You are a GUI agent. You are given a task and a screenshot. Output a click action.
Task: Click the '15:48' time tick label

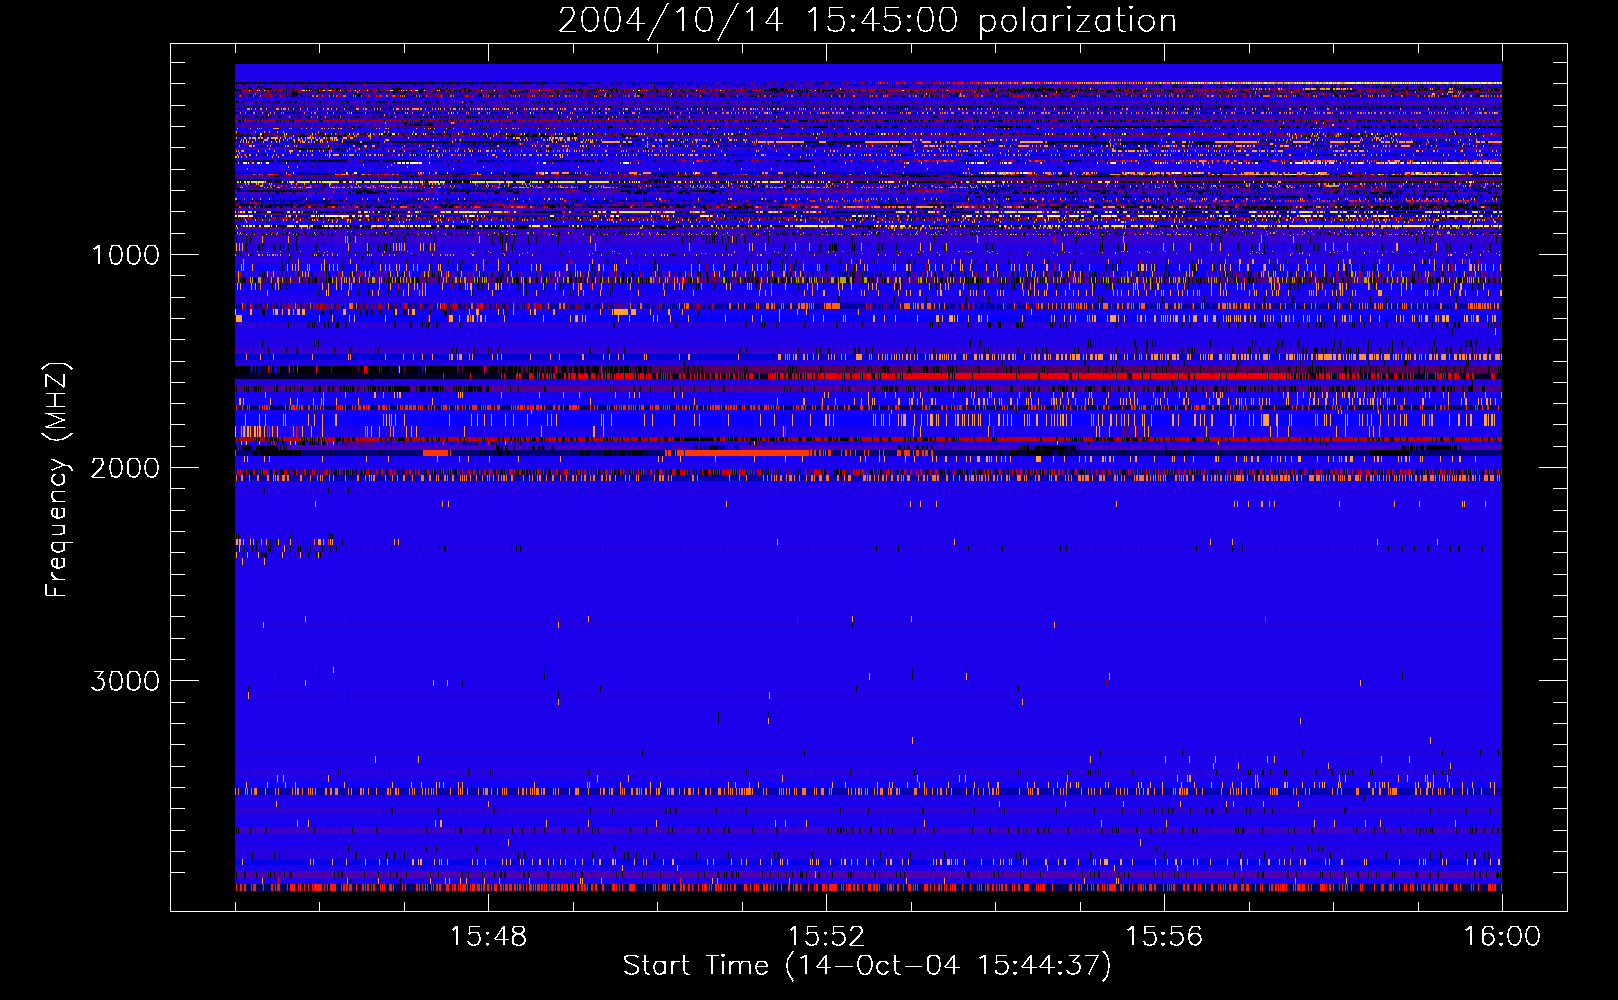[x=488, y=937]
